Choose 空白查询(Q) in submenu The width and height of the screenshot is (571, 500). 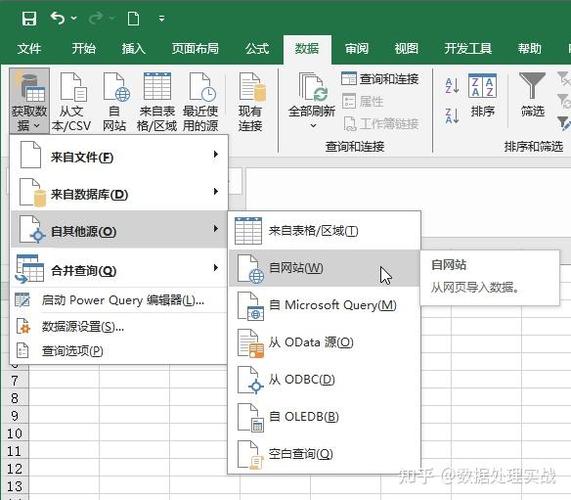(324, 454)
